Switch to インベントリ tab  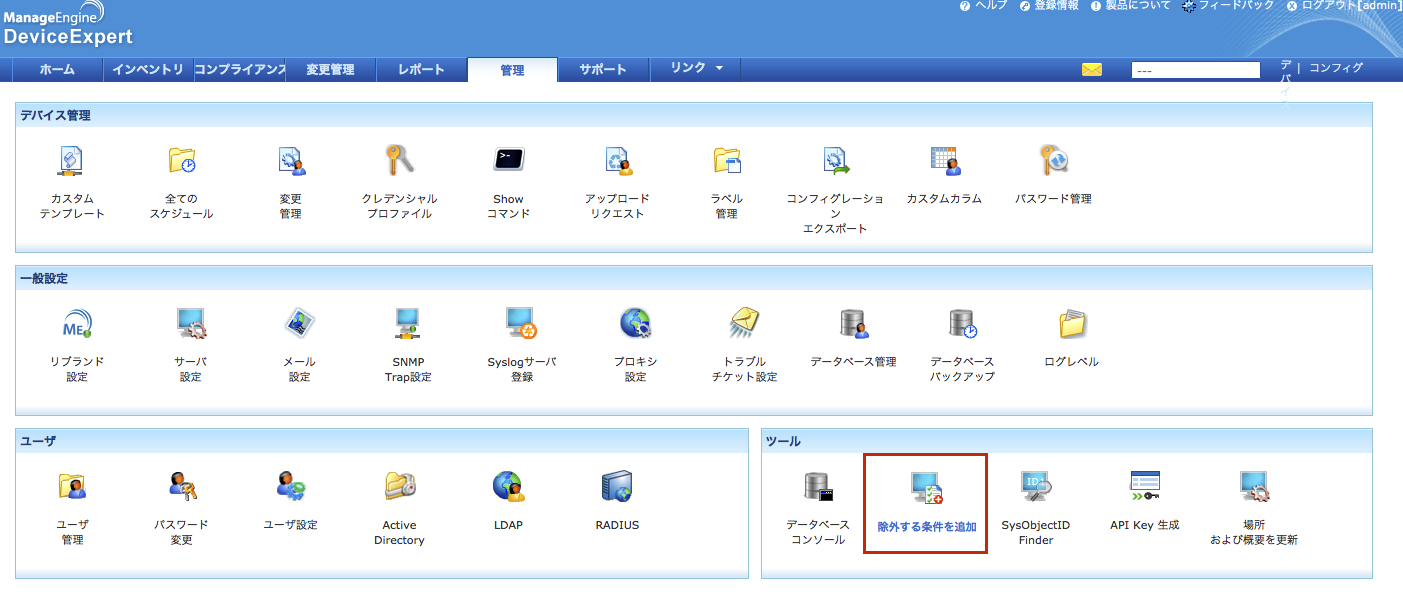148,70
